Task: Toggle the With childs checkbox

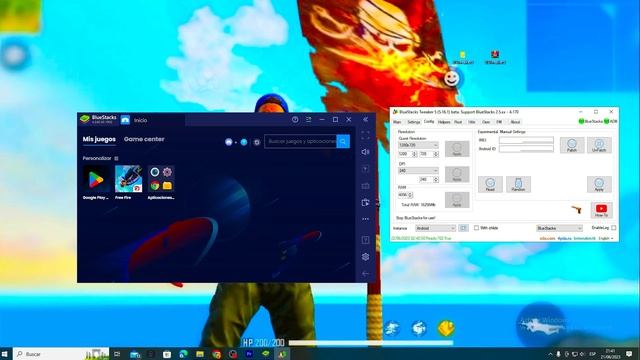Action: [476, 228]
